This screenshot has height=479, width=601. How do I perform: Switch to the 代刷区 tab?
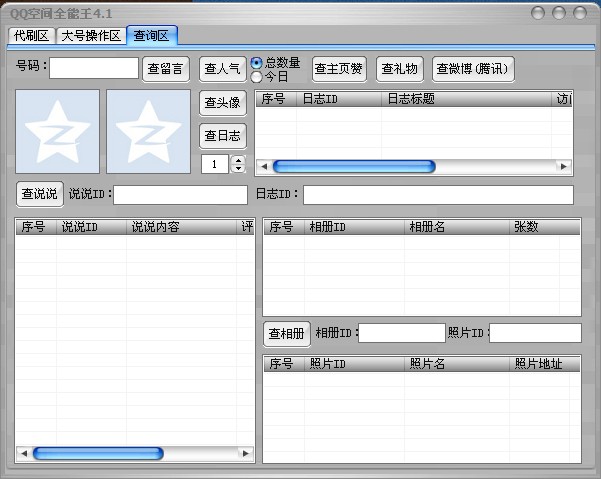point(31,36)
